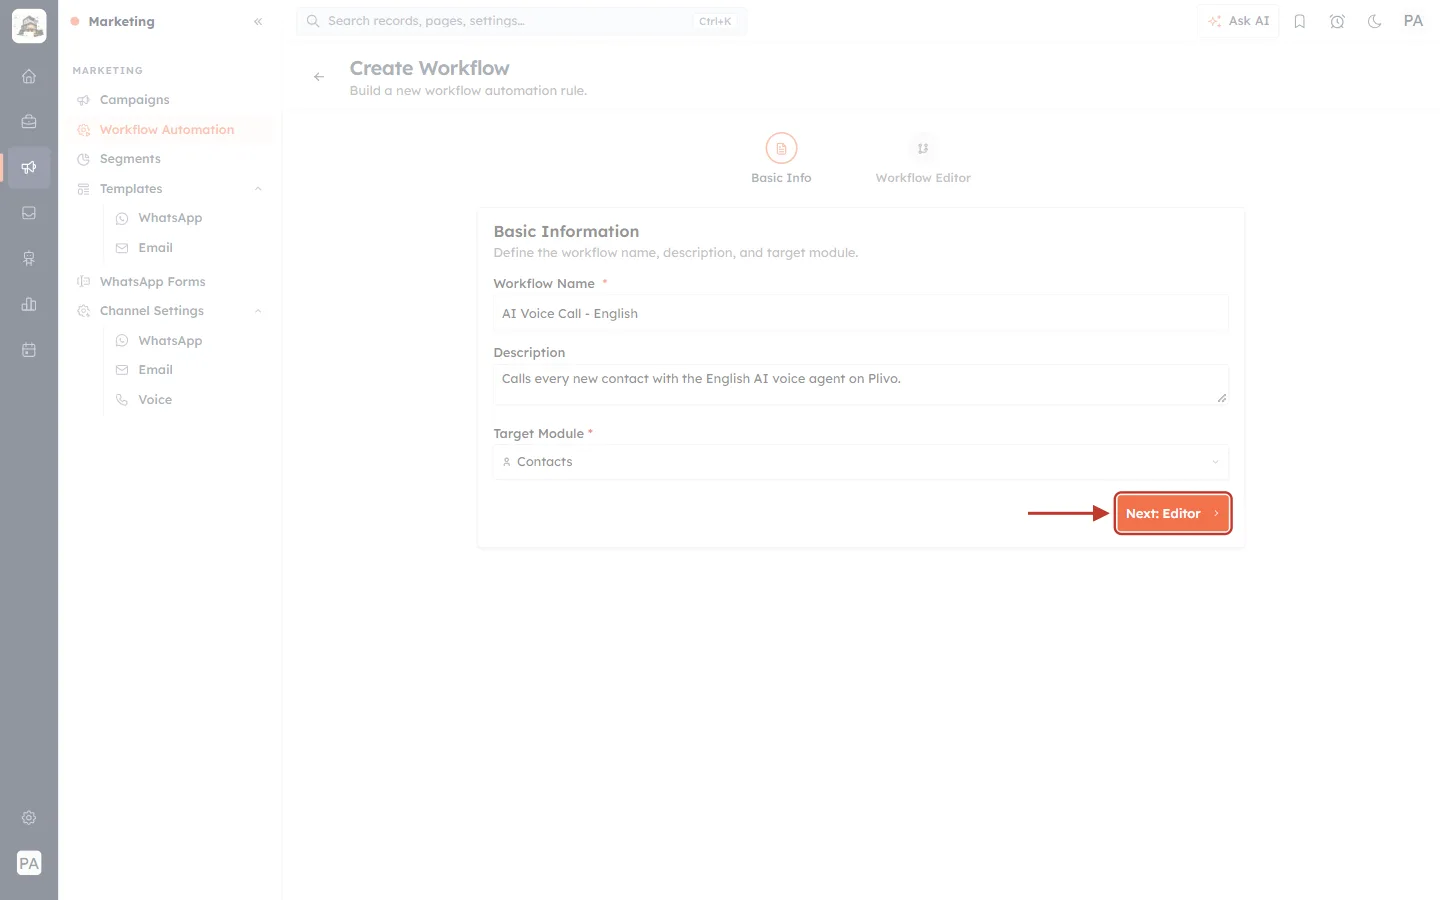The height and width of the screenshot is (900, 1440).
Task: Select the megaphone marketing icon in the rail
Action: click(x=29, y=167)
